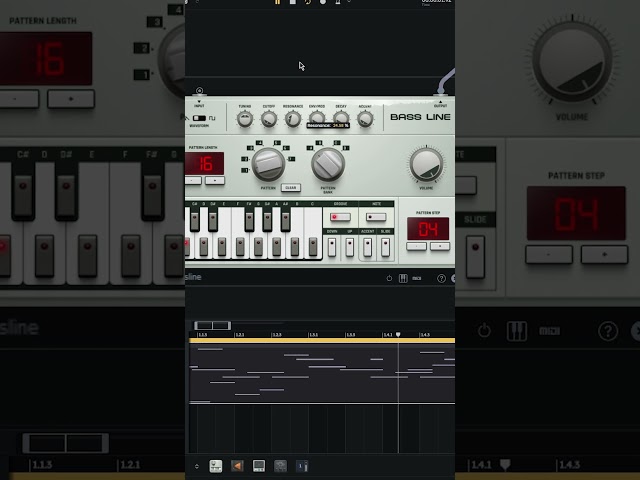Click the Decay knob
Image resolution: width=640 pixels, height=480 pixels.
[x=341, y=117]
